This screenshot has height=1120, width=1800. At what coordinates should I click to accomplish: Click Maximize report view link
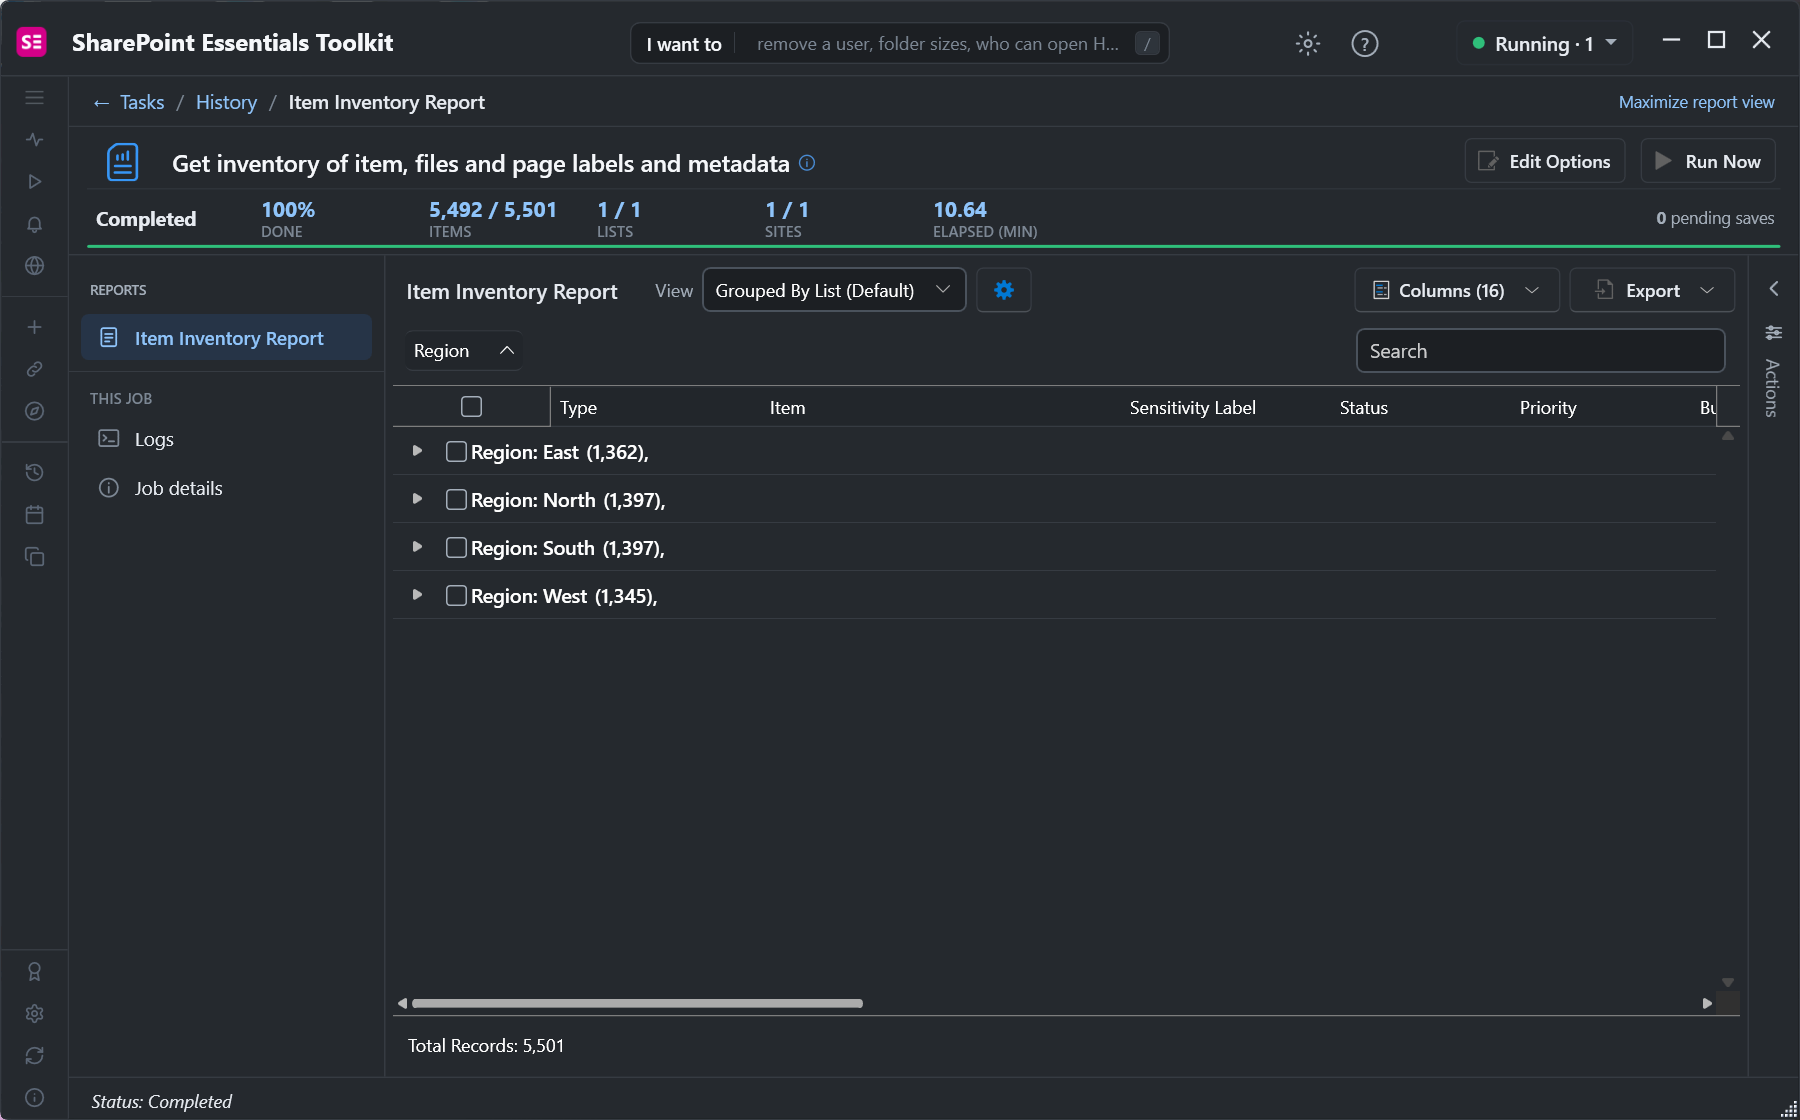[1696, 102]
